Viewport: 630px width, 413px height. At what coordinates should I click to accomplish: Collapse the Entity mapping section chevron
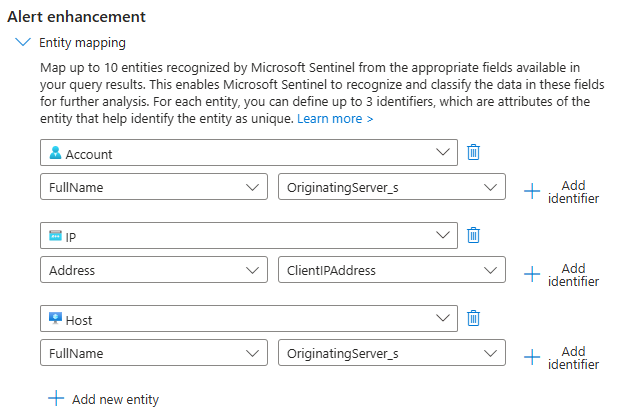pyautogui.click(x=23, y=42)
